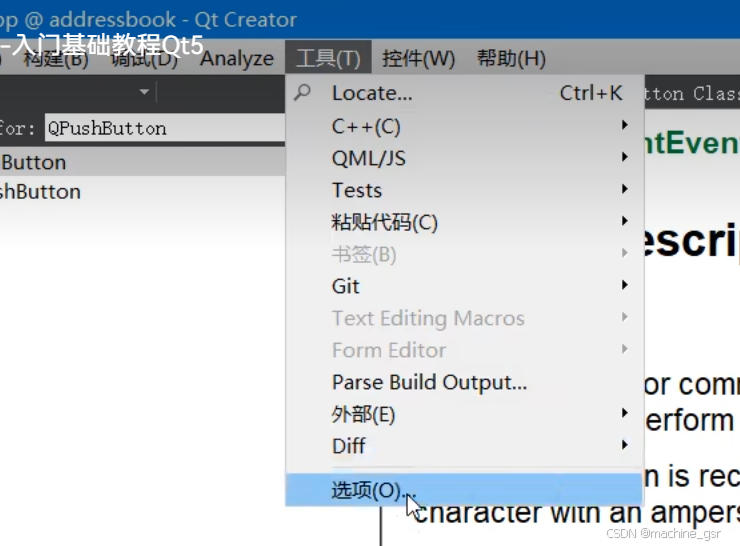Open the 工具(T) menu
Screen dimensions: 740x546
[x=328, y=59]
